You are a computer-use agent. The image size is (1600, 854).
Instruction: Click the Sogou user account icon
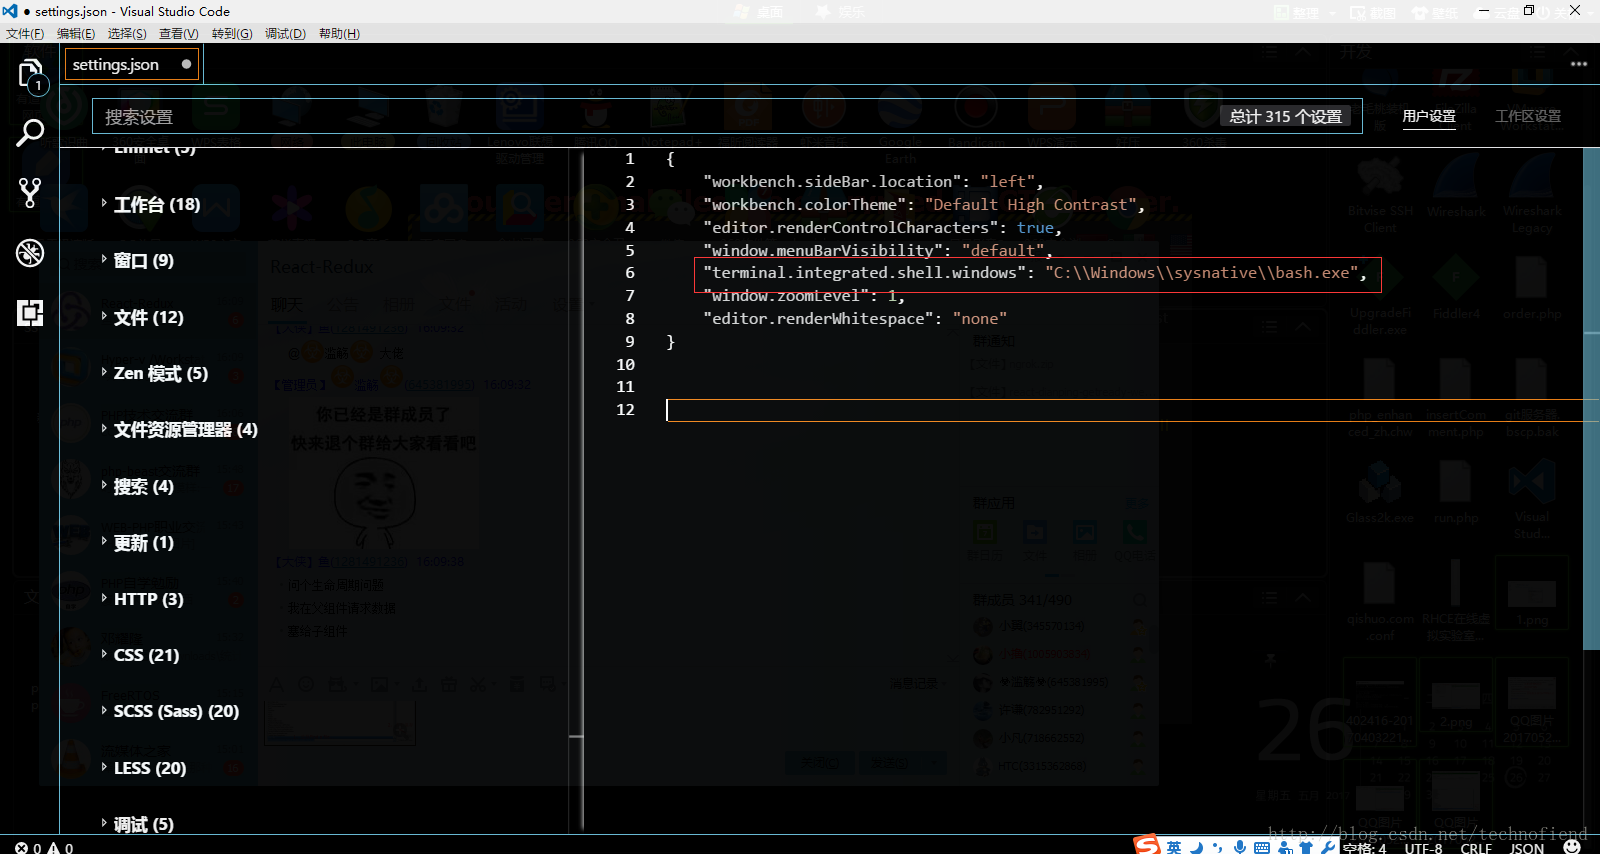[x=1285, y=847]
